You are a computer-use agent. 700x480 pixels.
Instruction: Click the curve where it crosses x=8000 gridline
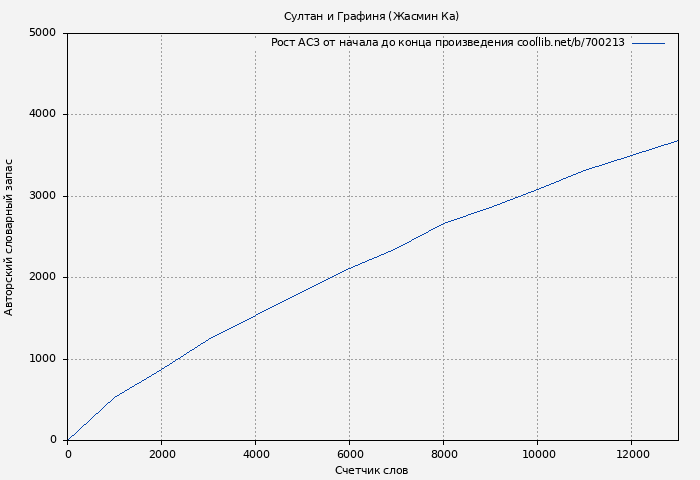[443, 223]
